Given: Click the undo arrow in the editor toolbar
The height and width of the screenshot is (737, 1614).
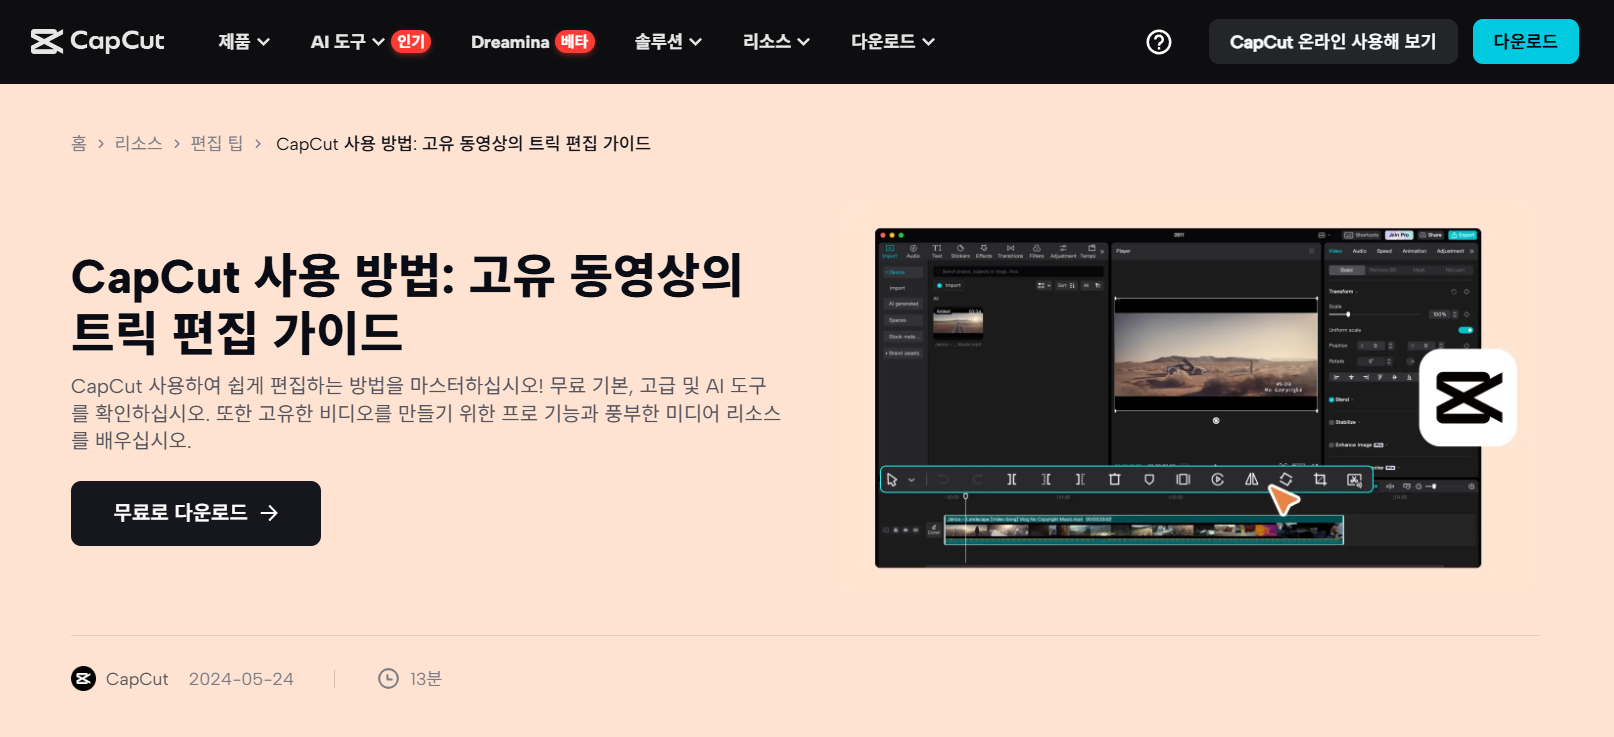Looking at the screenshot, I should click(x=943, y=479).
